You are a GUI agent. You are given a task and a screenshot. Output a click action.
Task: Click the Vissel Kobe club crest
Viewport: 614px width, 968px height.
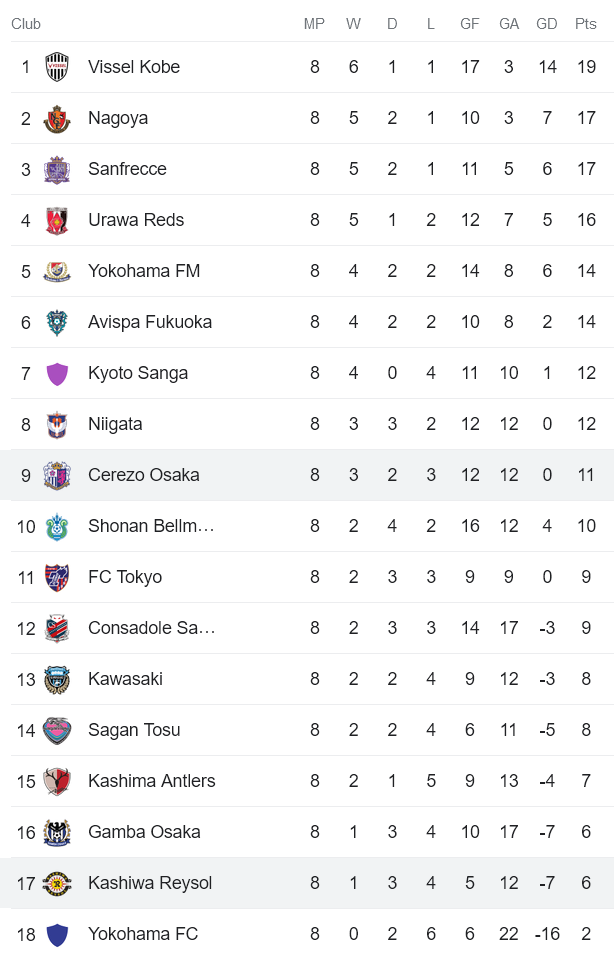[x=58, y=67]
